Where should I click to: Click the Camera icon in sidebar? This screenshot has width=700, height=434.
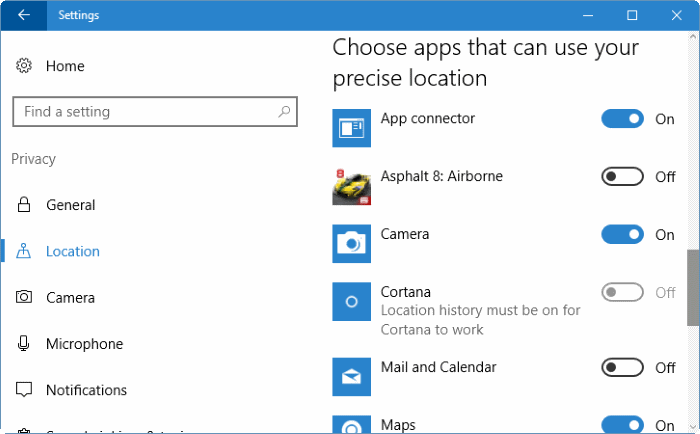[24, 297]
